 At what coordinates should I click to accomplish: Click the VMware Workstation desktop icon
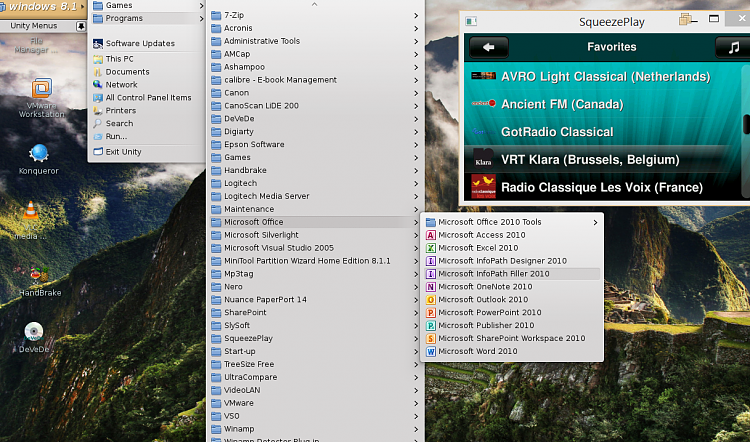coord(42,98)
